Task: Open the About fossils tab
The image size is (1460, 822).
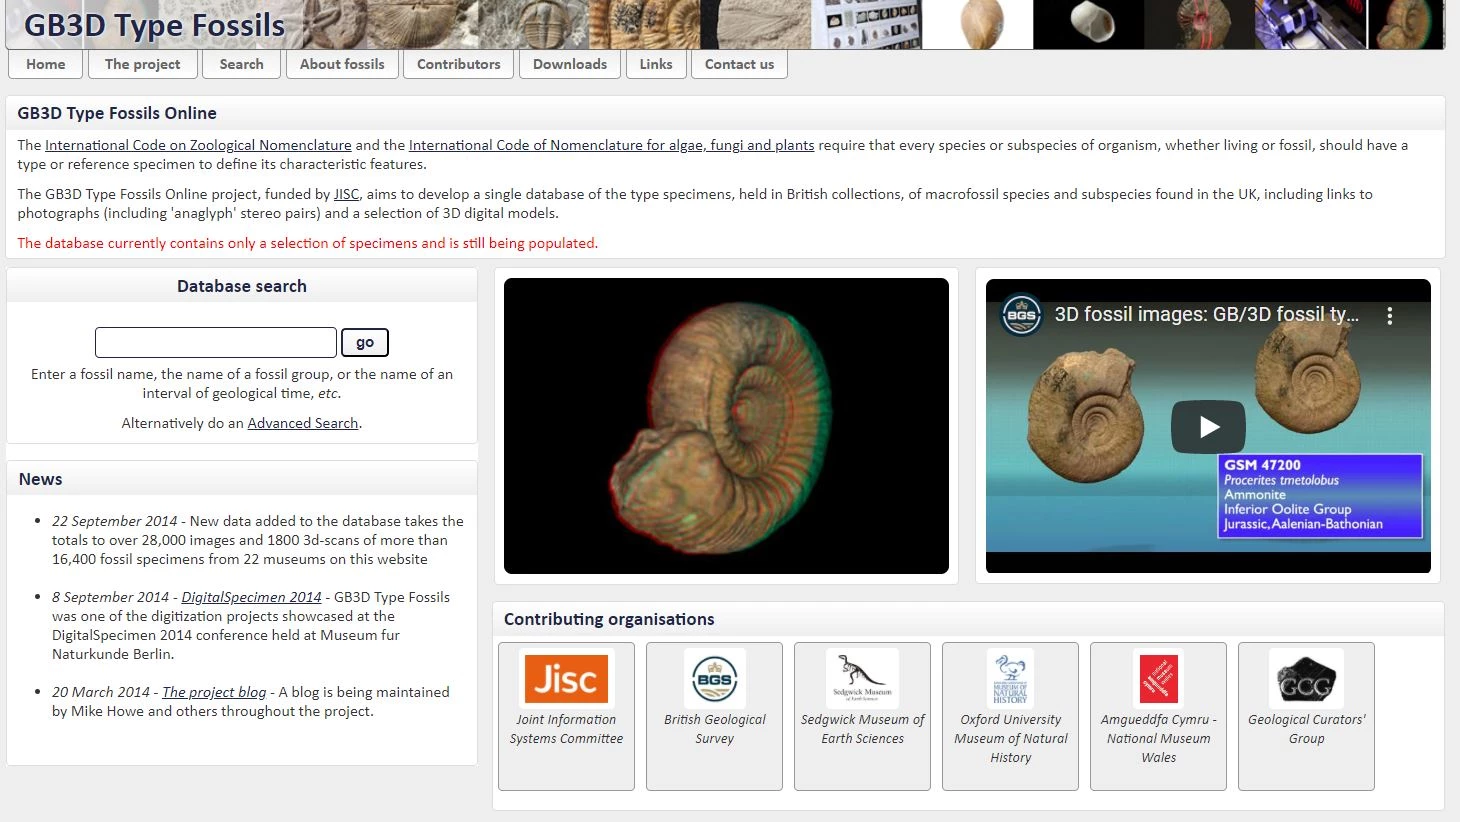Action: click(342, 64)
